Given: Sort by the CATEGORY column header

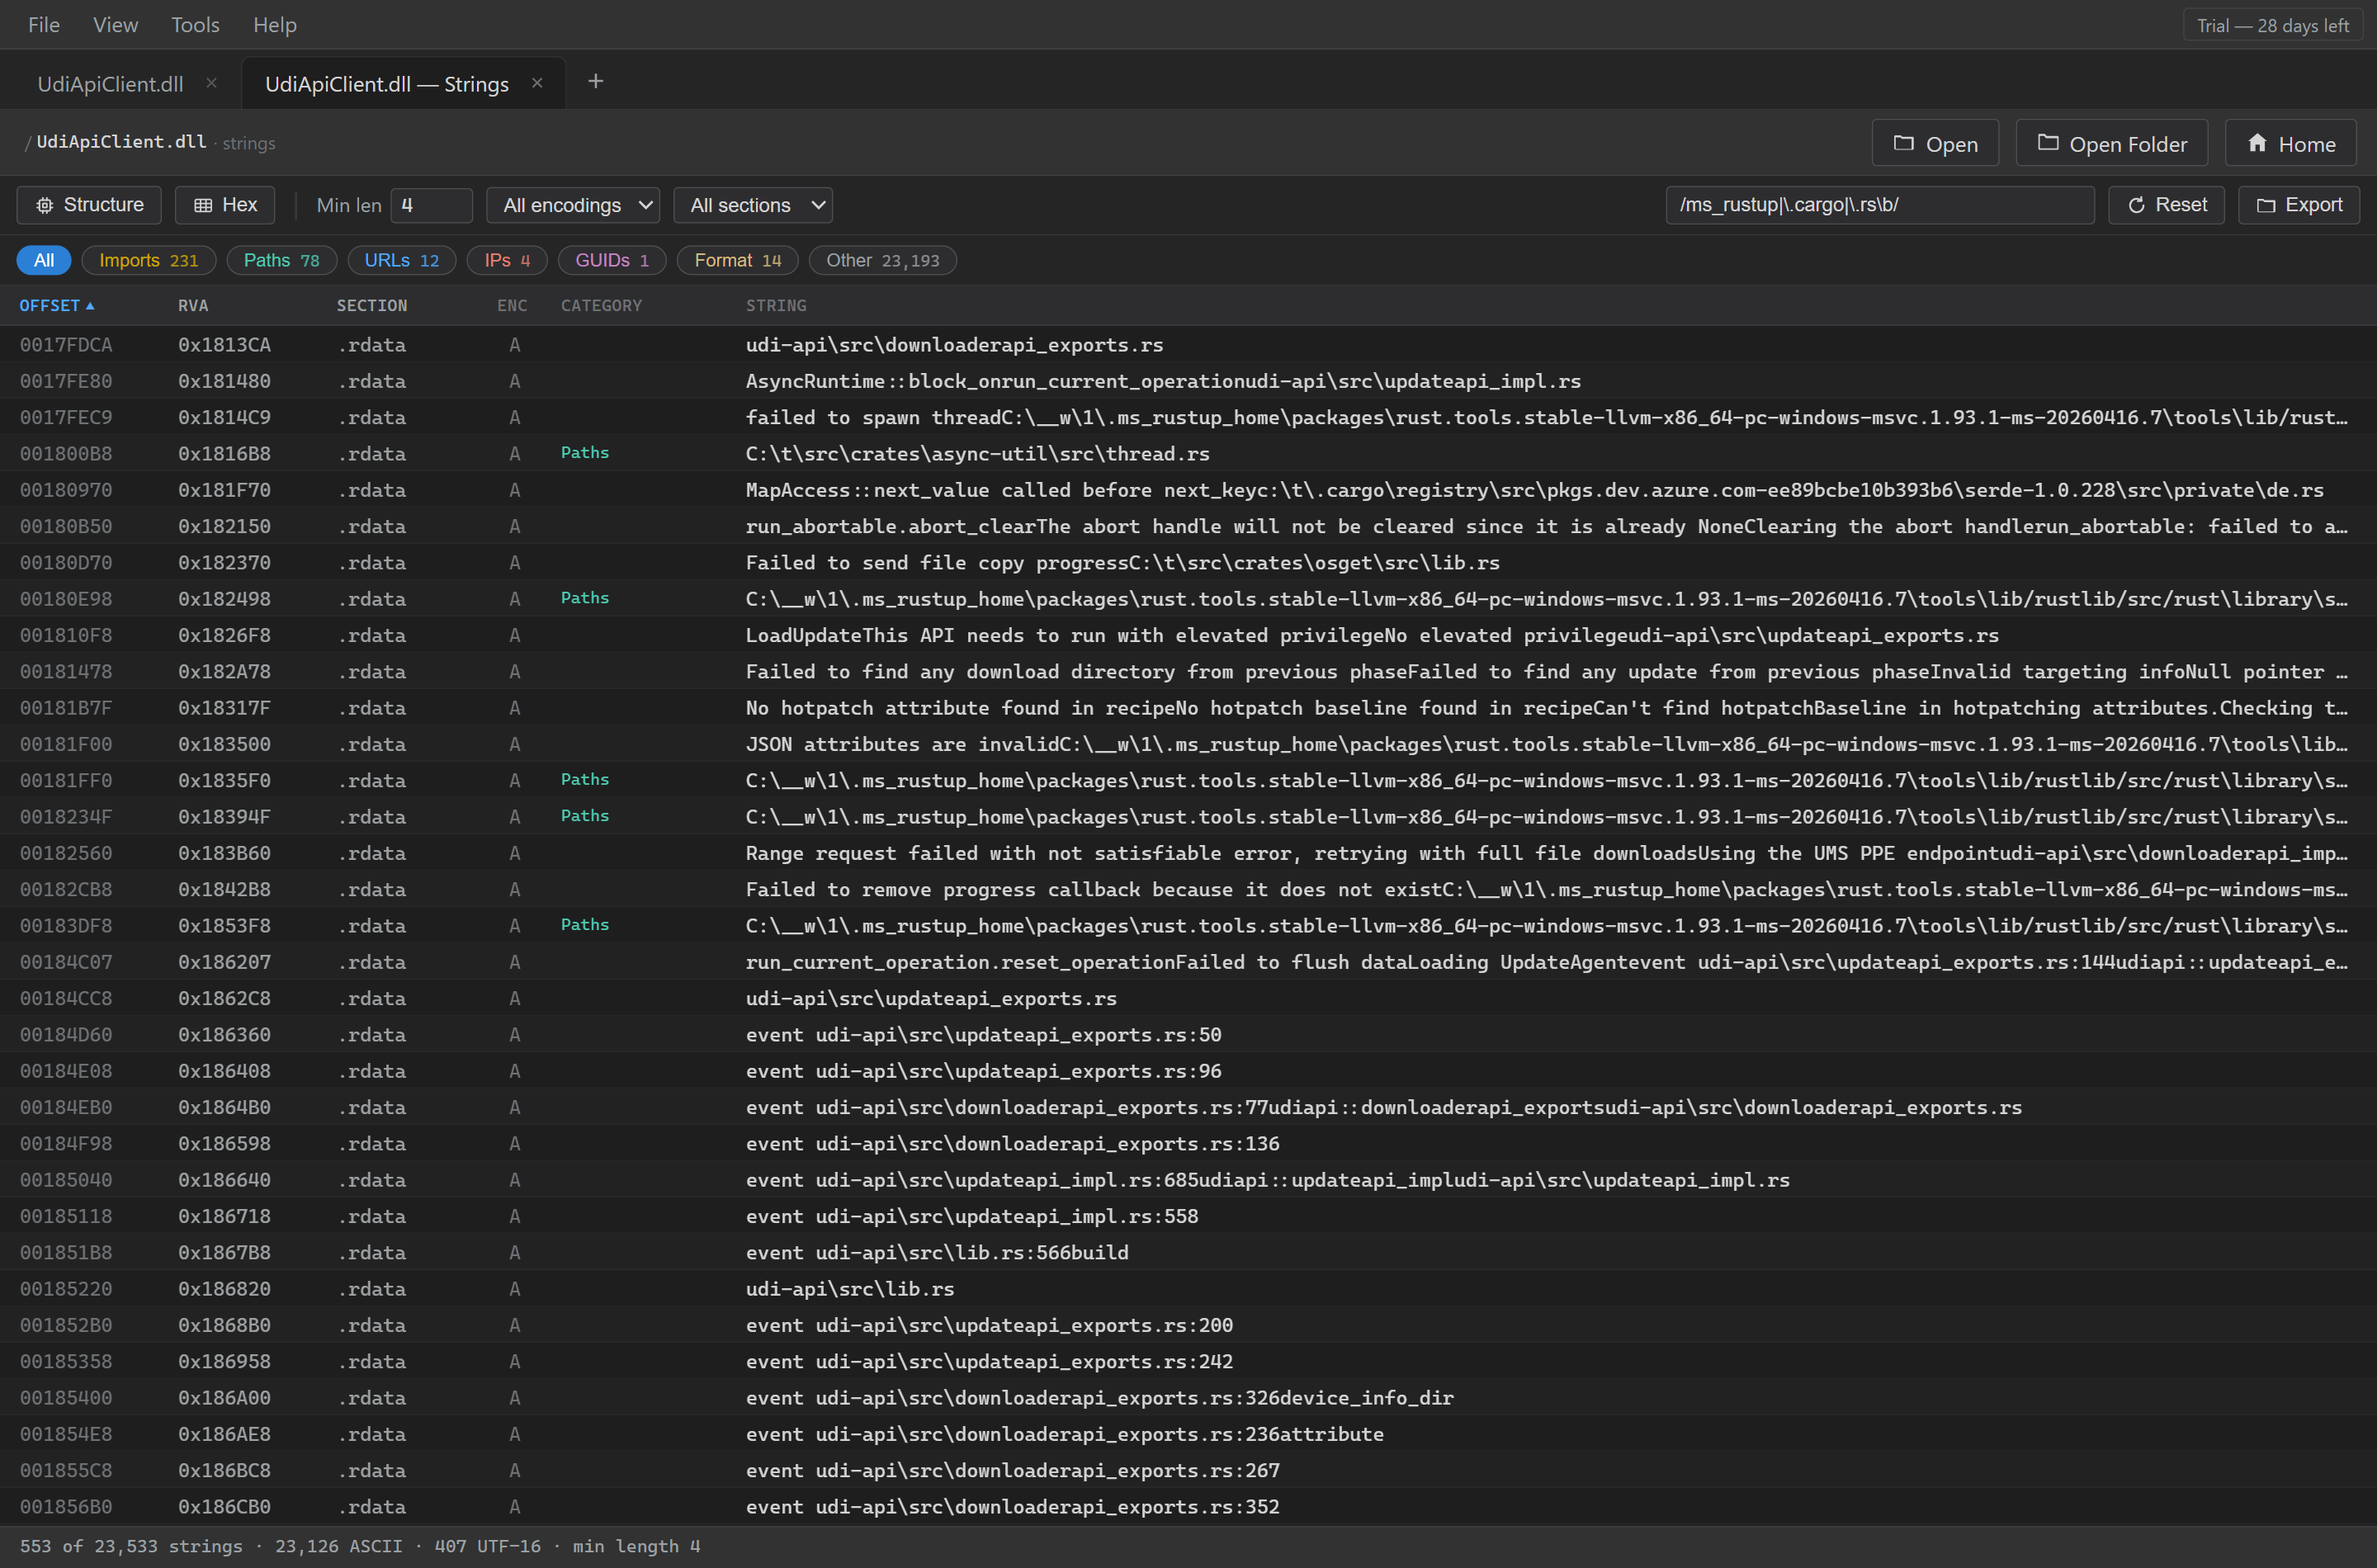Looking at the screenshot, I should [x=601, y=306].
